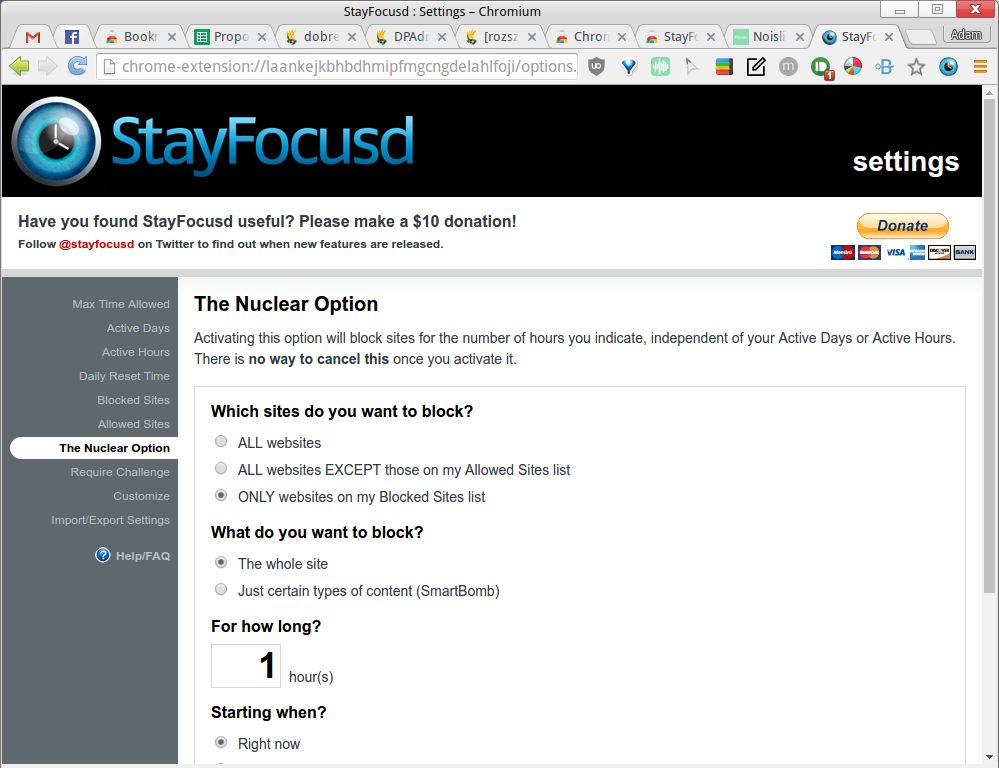Click the green extension icon with red badge
This screenshot has width=999, height=768.
pyautogui.click(x=821, y=68)
